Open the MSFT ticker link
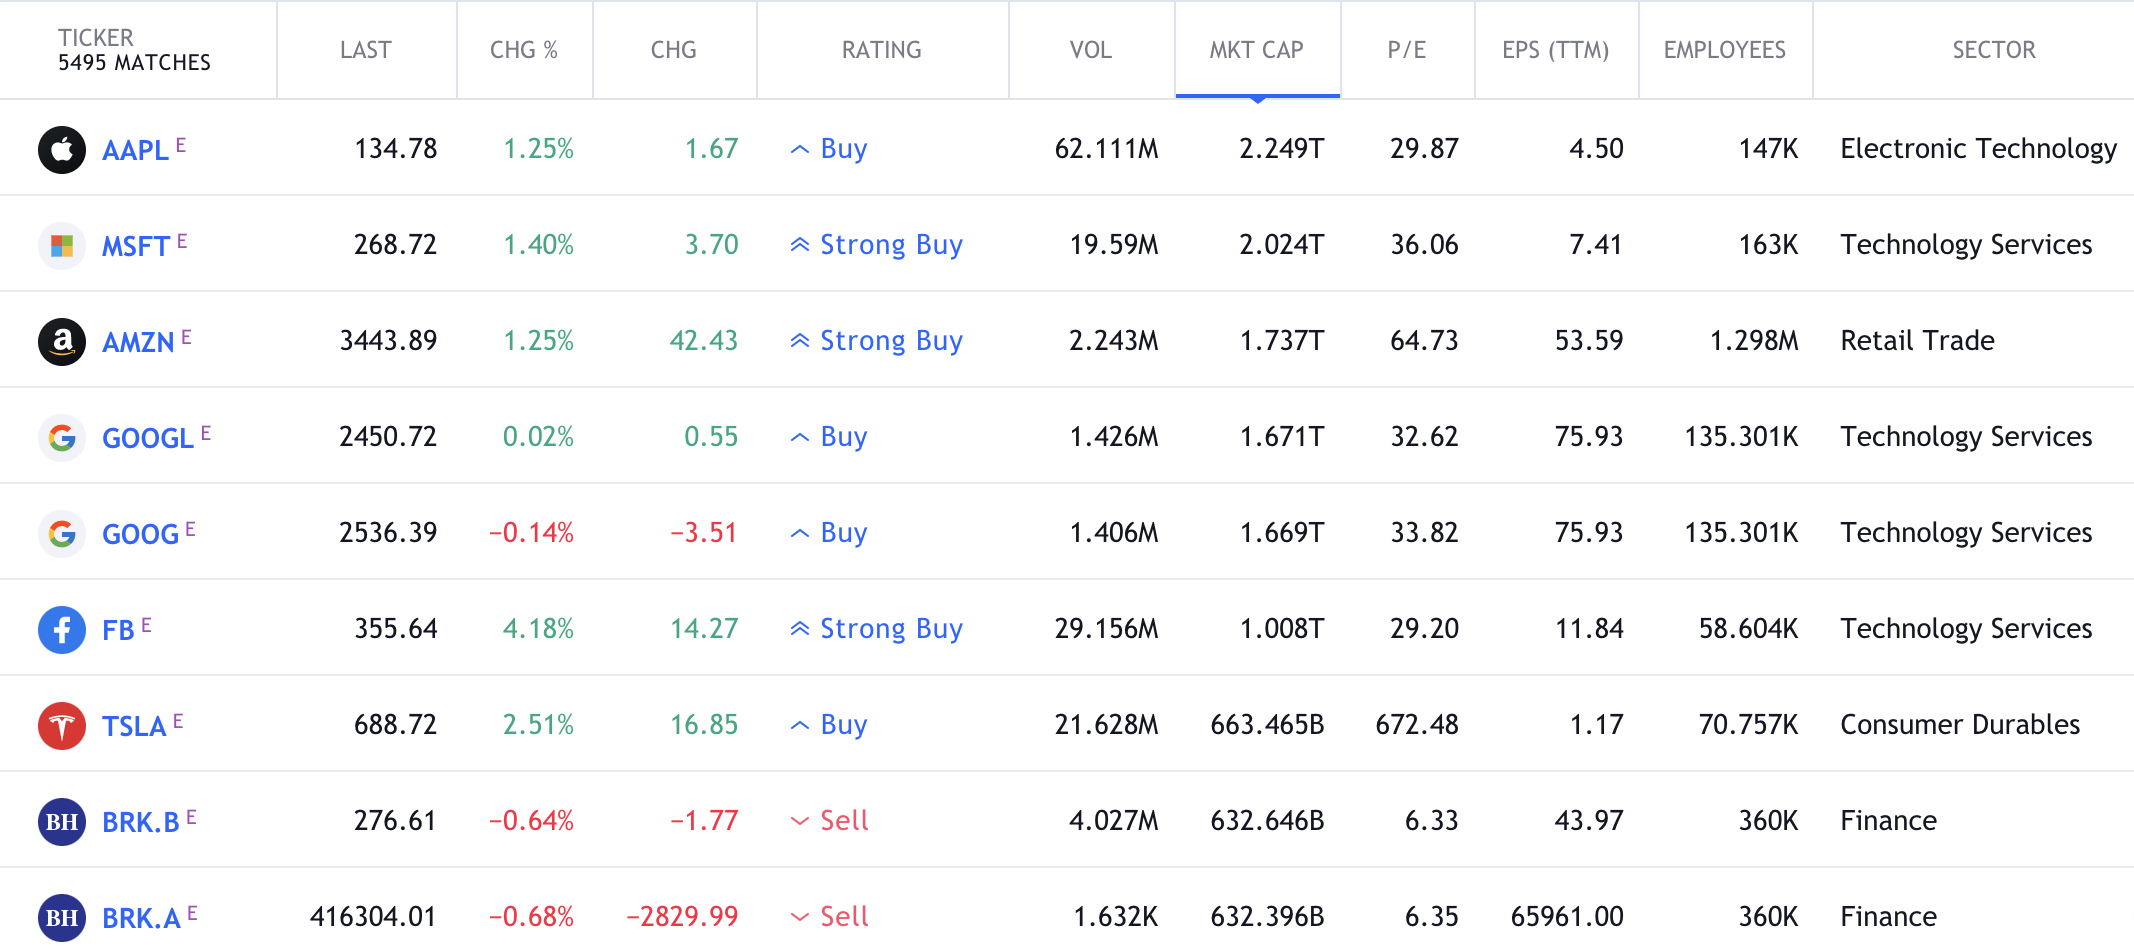The image size is (2134, 948). (136, 246)
